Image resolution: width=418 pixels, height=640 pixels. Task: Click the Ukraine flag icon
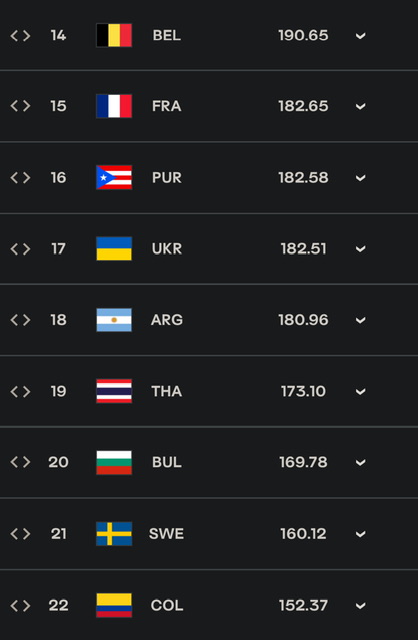tap(114, 249)
